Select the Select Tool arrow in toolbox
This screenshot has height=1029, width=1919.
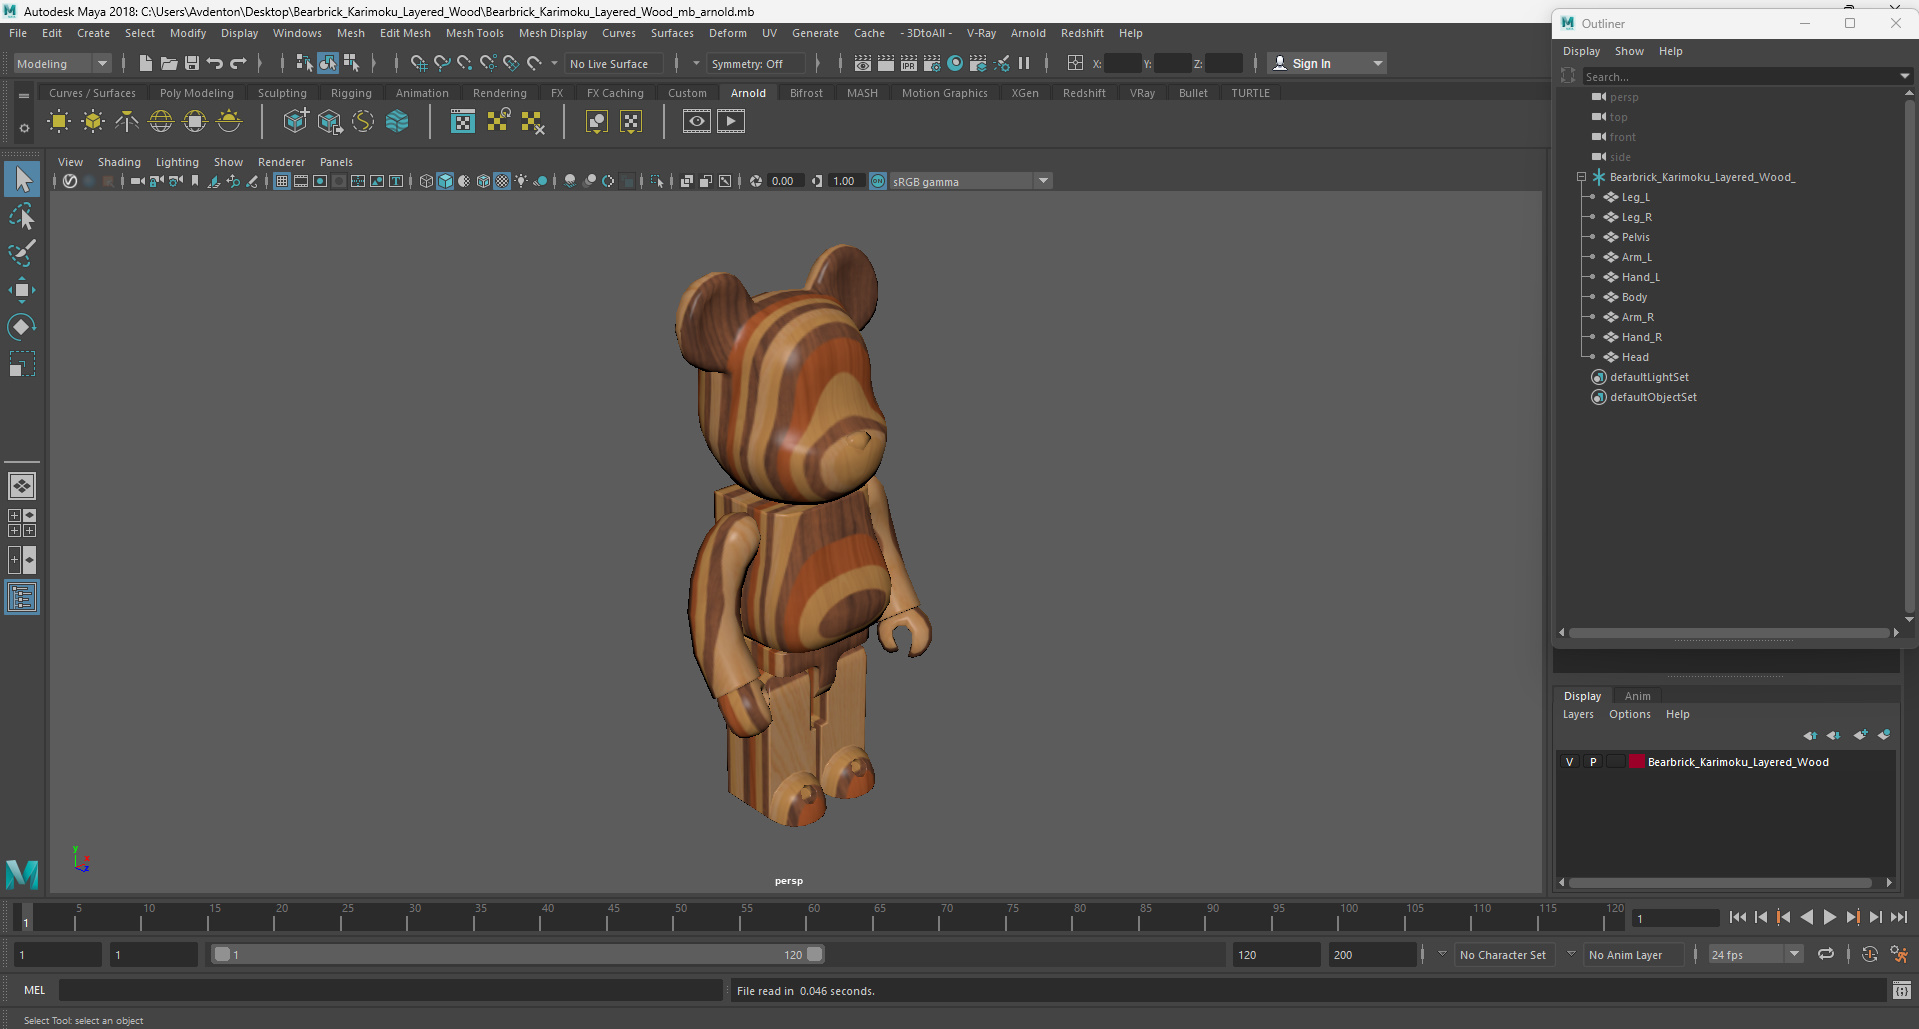coord(22,179)
